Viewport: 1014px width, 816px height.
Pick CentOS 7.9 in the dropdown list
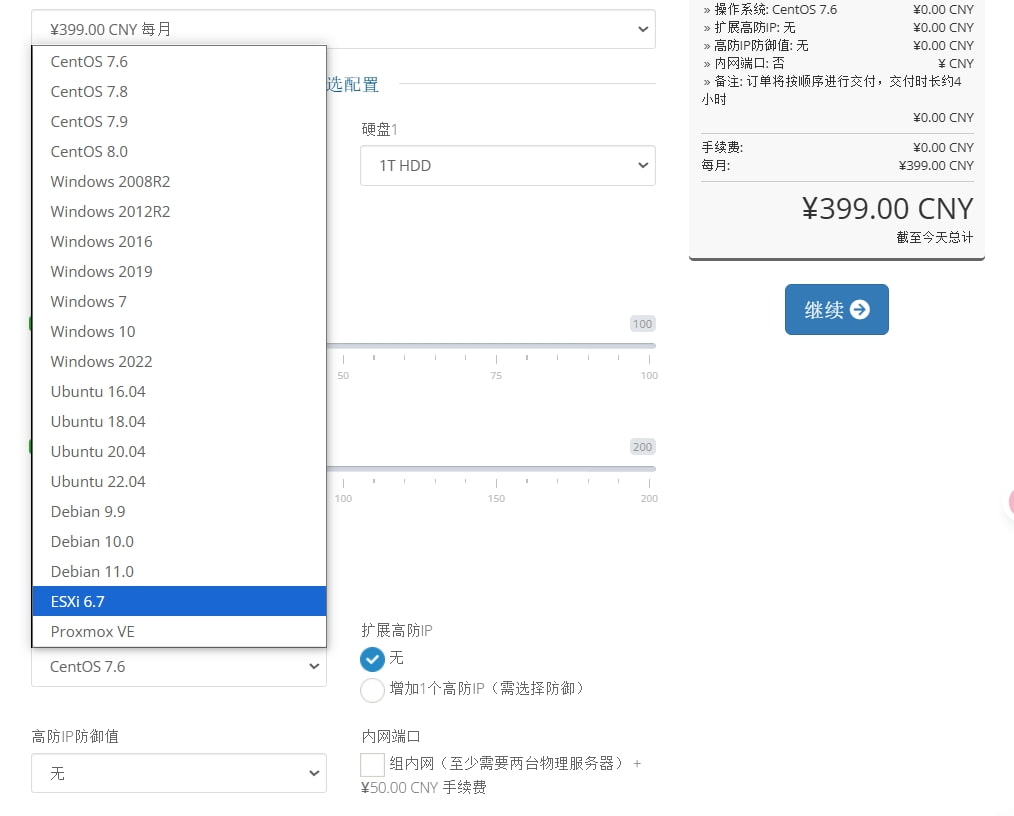(179, 122)
